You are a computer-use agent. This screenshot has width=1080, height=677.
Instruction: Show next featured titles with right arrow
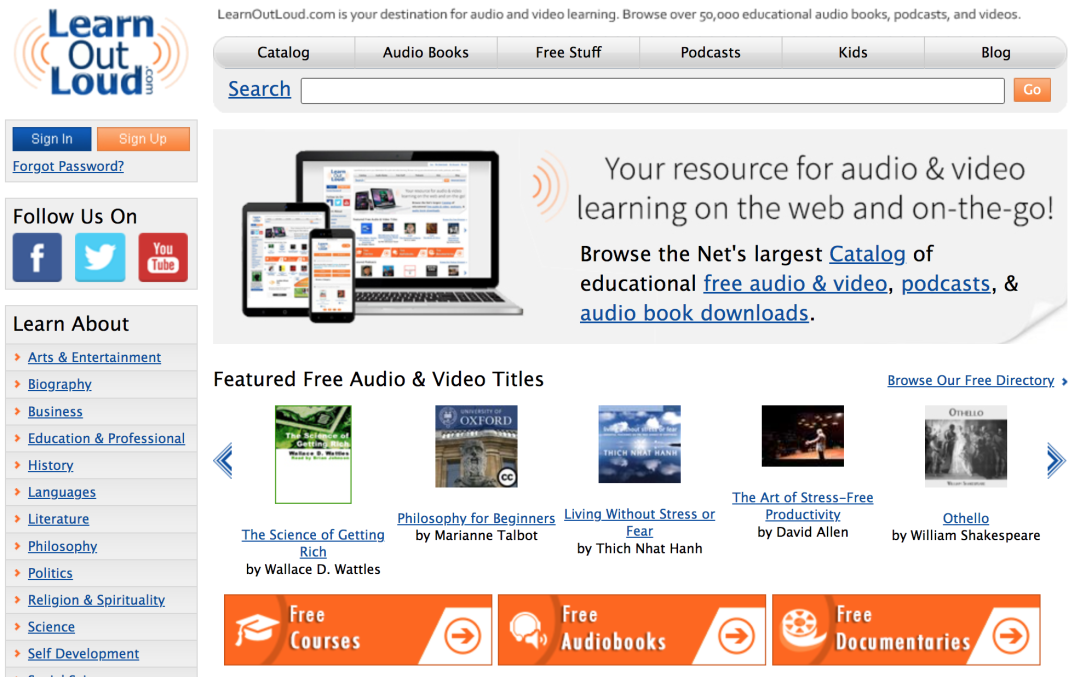point(1056,460)
